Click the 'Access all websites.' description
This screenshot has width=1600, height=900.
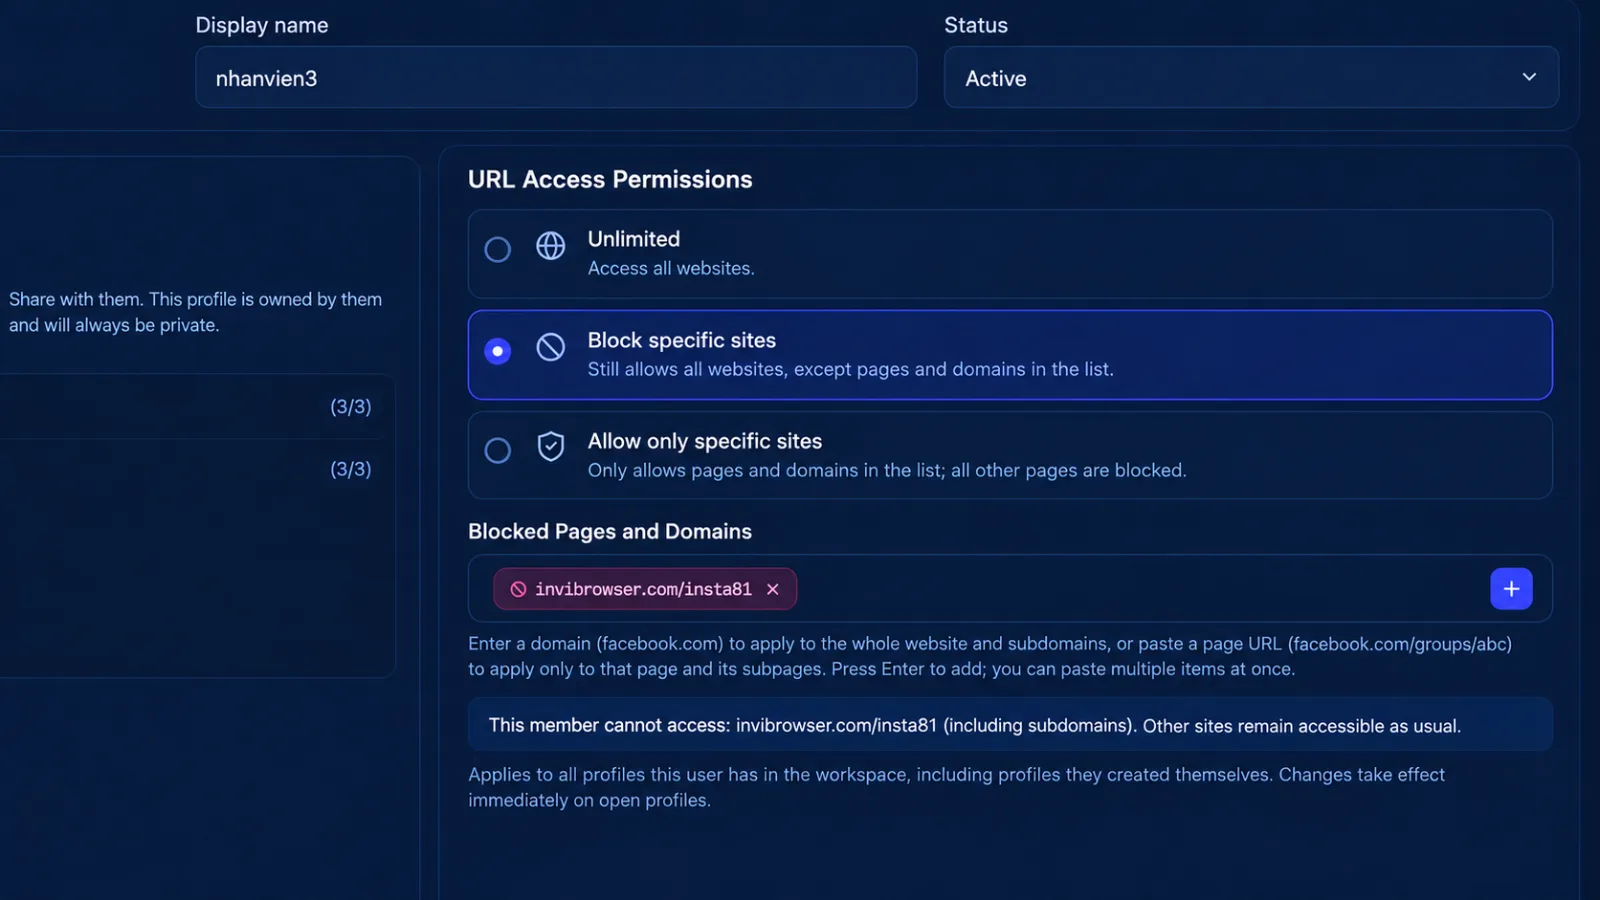coord(671,268)
